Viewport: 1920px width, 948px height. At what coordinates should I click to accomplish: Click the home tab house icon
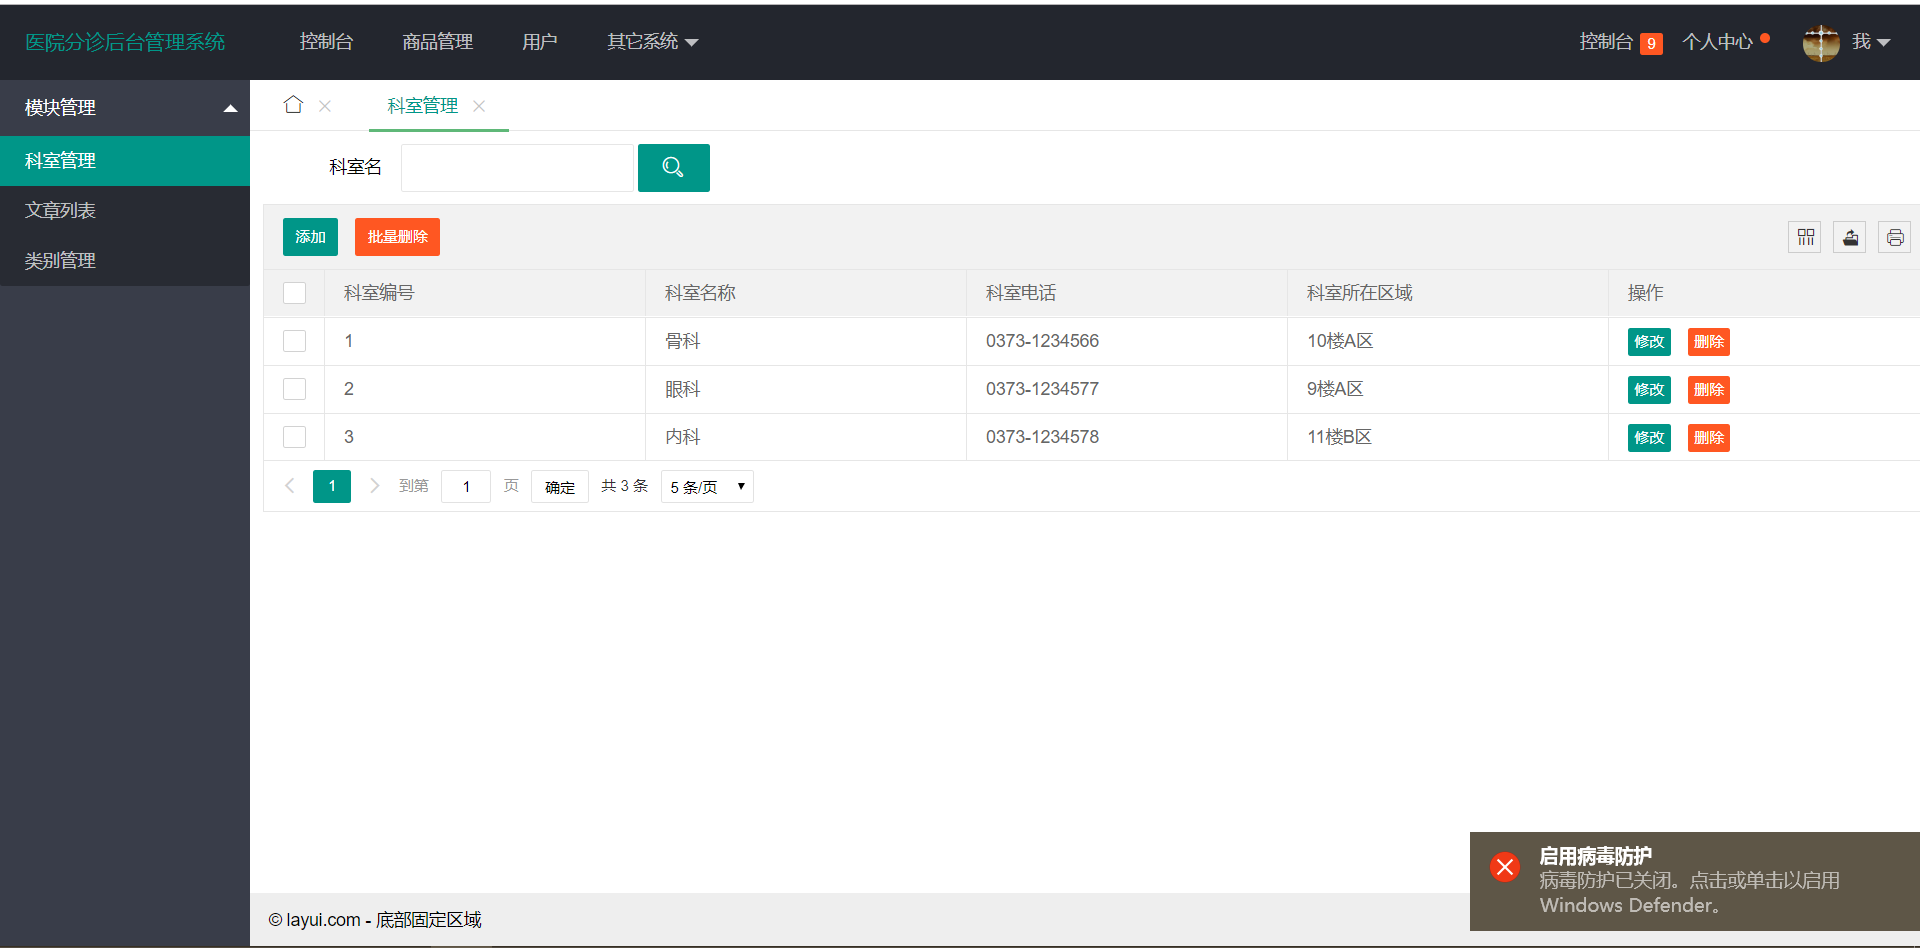tap(293, 104)
